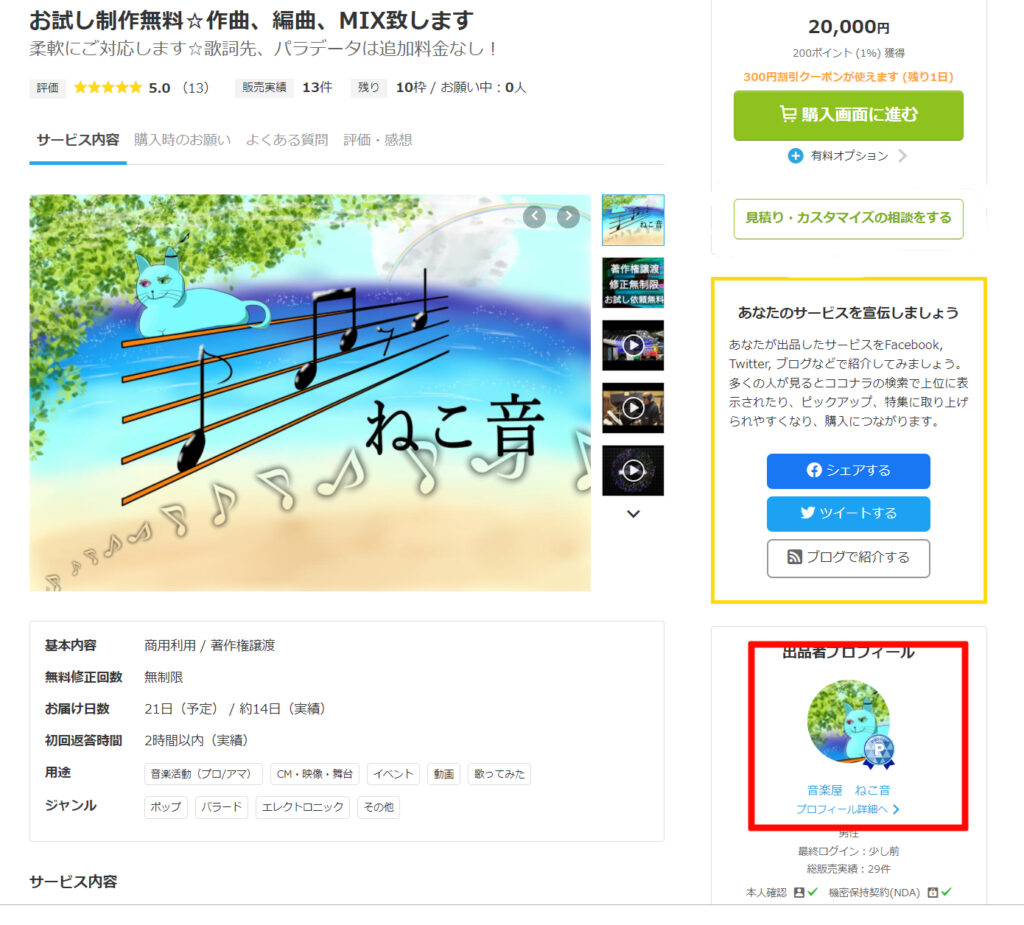The image size is (1024, 925).
Task: Play the third video thumbnail
Action: [633, 470]
